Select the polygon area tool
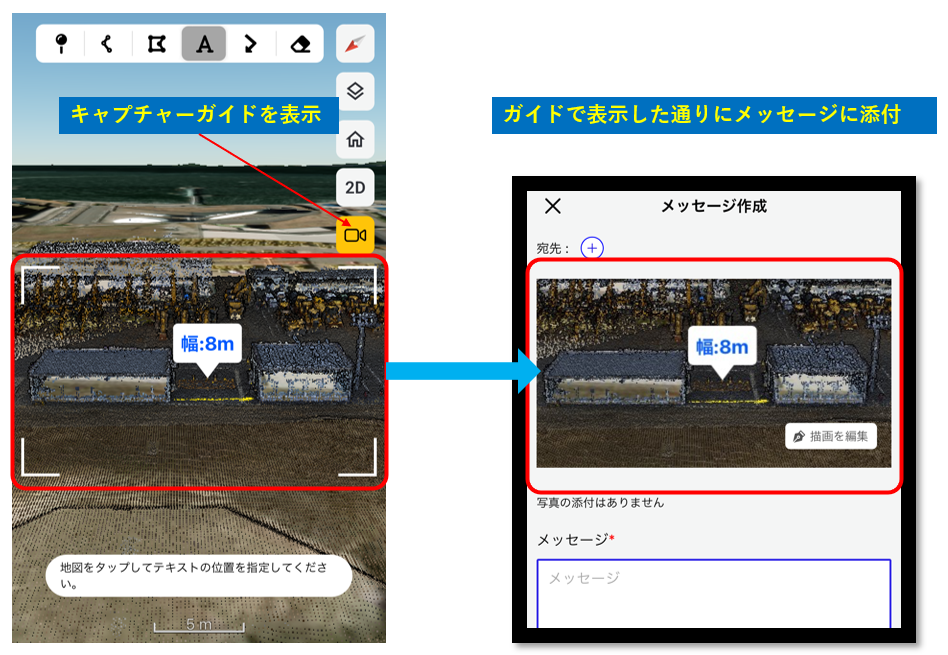Image resolution: width=948 pixels, height=655 pixels. pos(157,44)
